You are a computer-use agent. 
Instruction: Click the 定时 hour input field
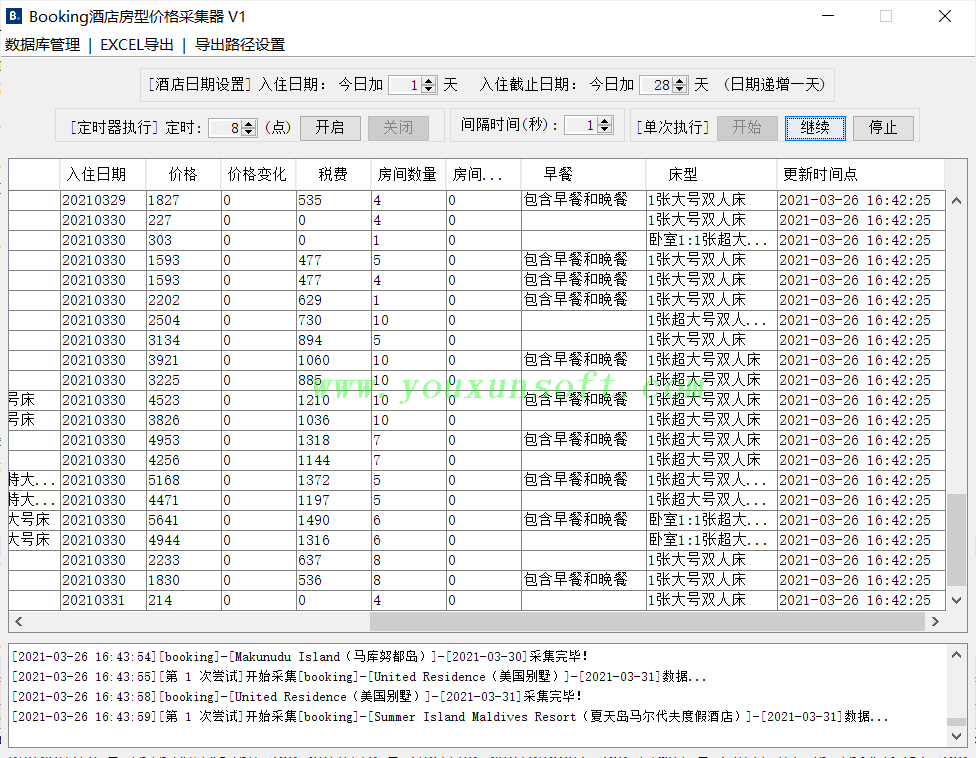click(225, 128)
